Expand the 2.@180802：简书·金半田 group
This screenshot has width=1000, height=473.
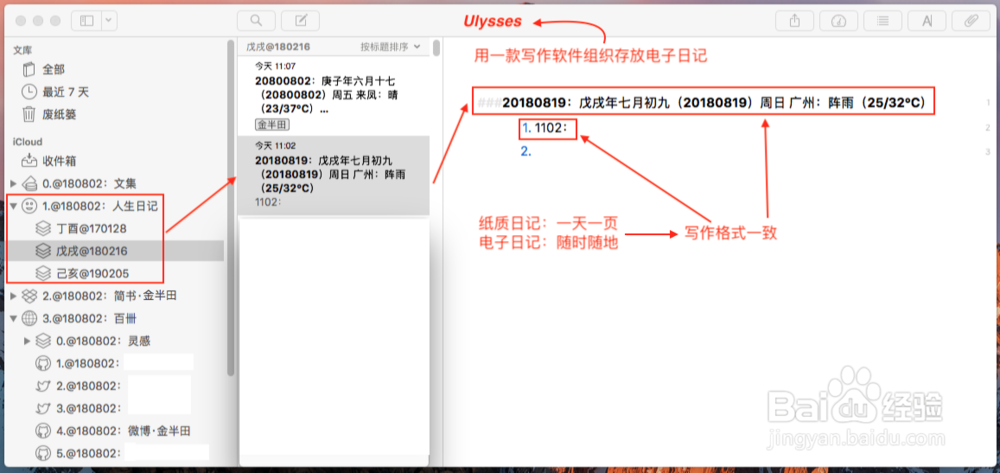(14, 295)
